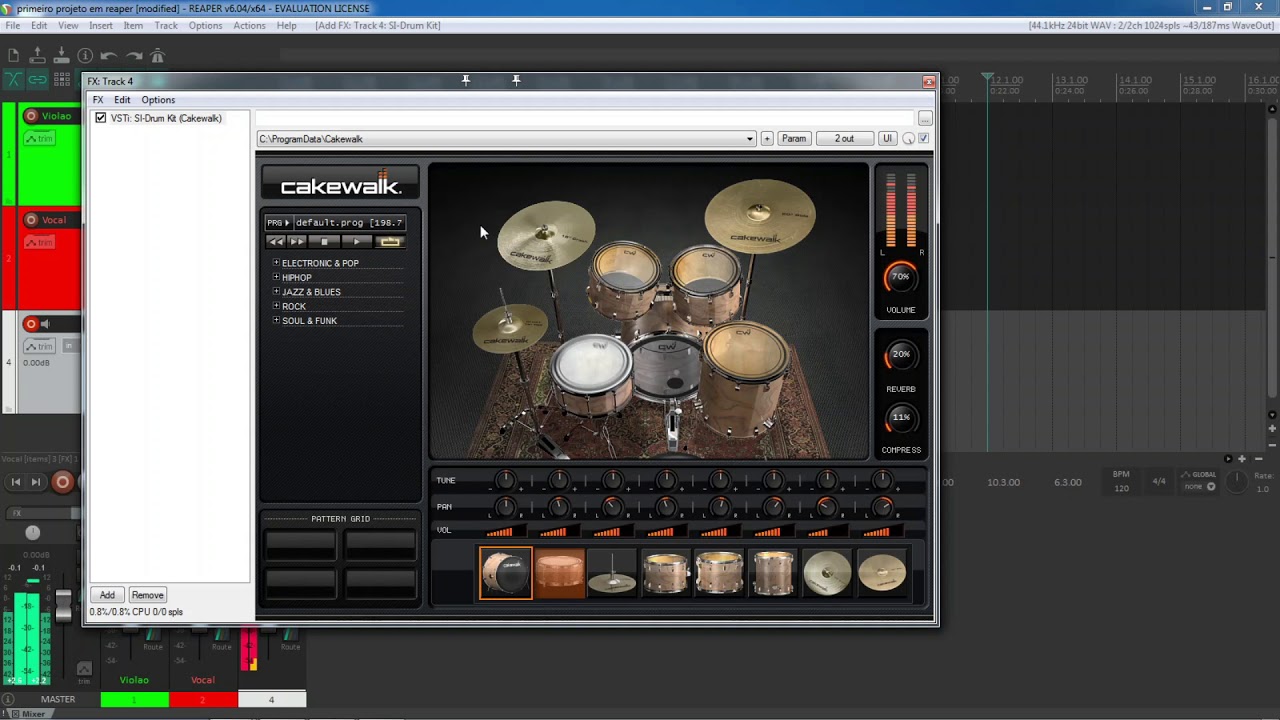The image size is (1280, 720).
Task: Open REAPER's Track menu
Action: pos(166,25)
